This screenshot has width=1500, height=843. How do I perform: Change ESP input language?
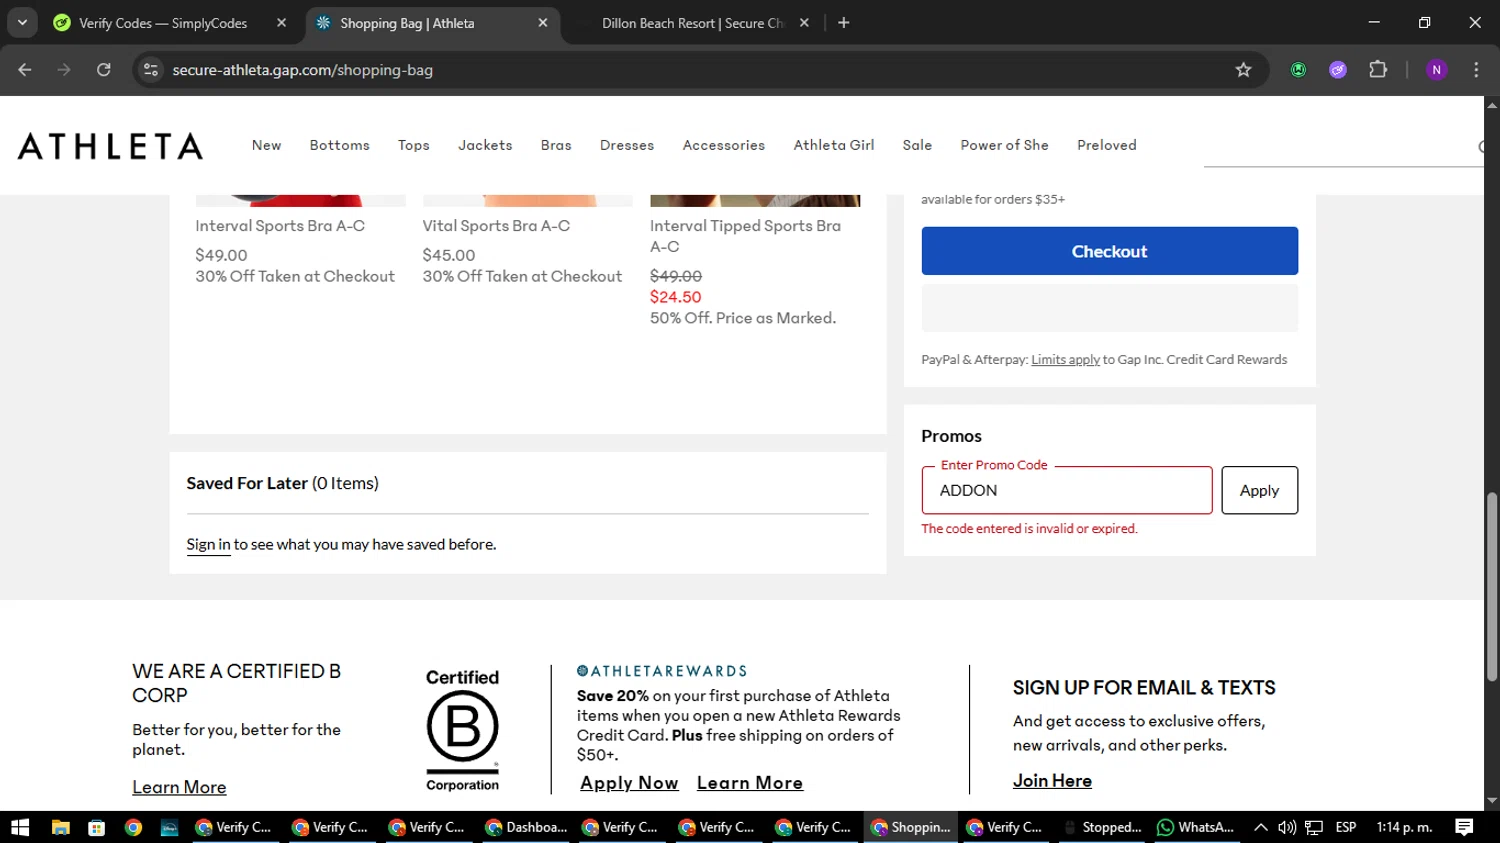click(1346, 827)
